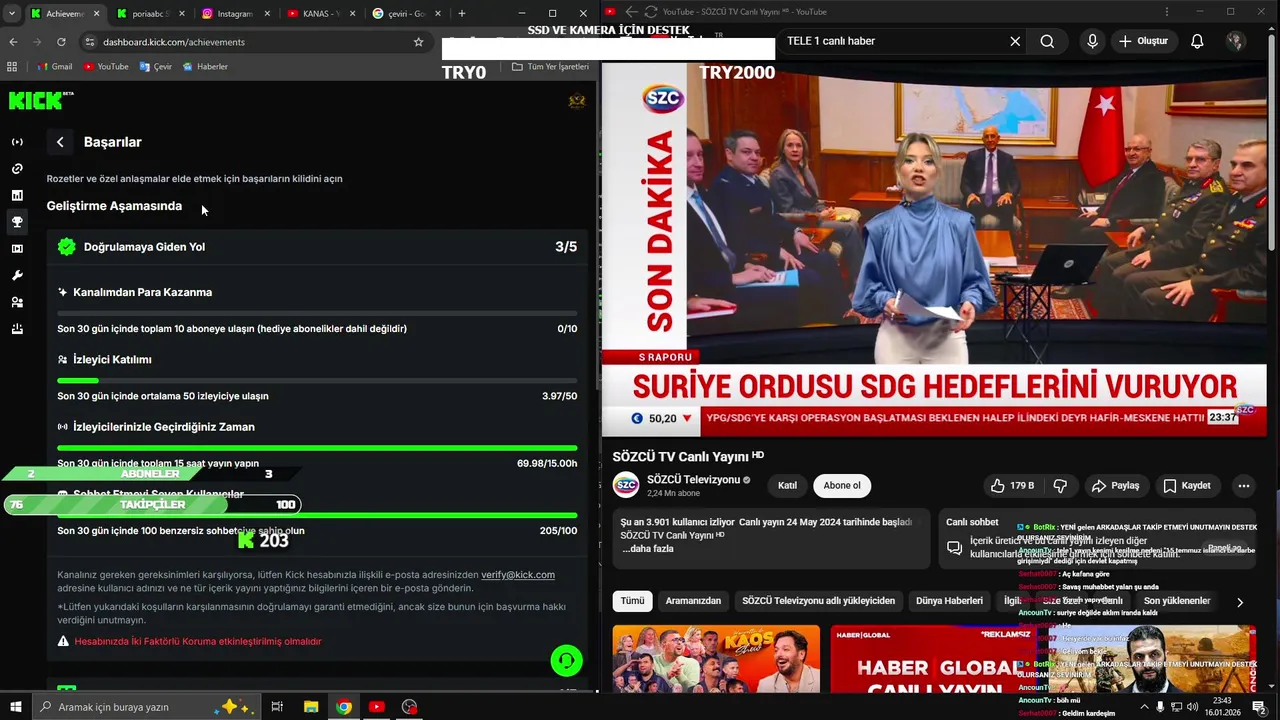Image resolution: width=1280 pixels, height=720 pixels.
Task: Click Katıl join button
Action: (788, 485)
